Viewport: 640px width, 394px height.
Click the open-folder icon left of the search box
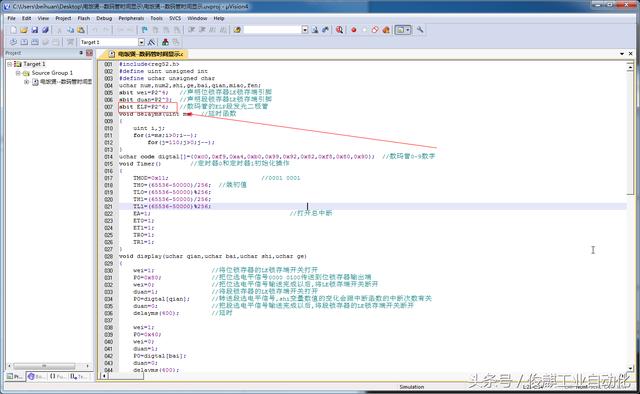237,30
